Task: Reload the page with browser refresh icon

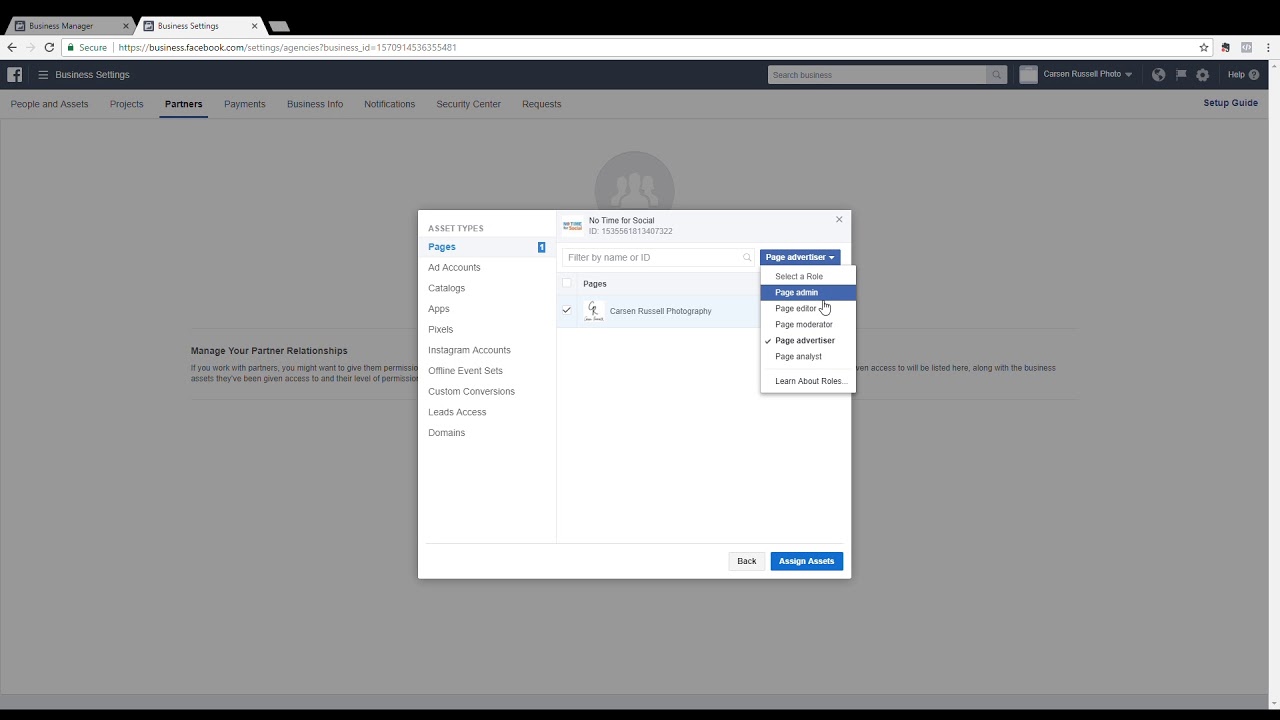Action: 49,47
